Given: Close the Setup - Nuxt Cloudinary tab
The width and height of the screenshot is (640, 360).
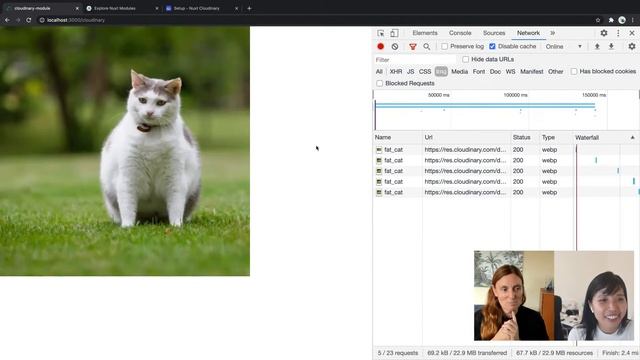Looking at the screenshot, I should 236,8.
